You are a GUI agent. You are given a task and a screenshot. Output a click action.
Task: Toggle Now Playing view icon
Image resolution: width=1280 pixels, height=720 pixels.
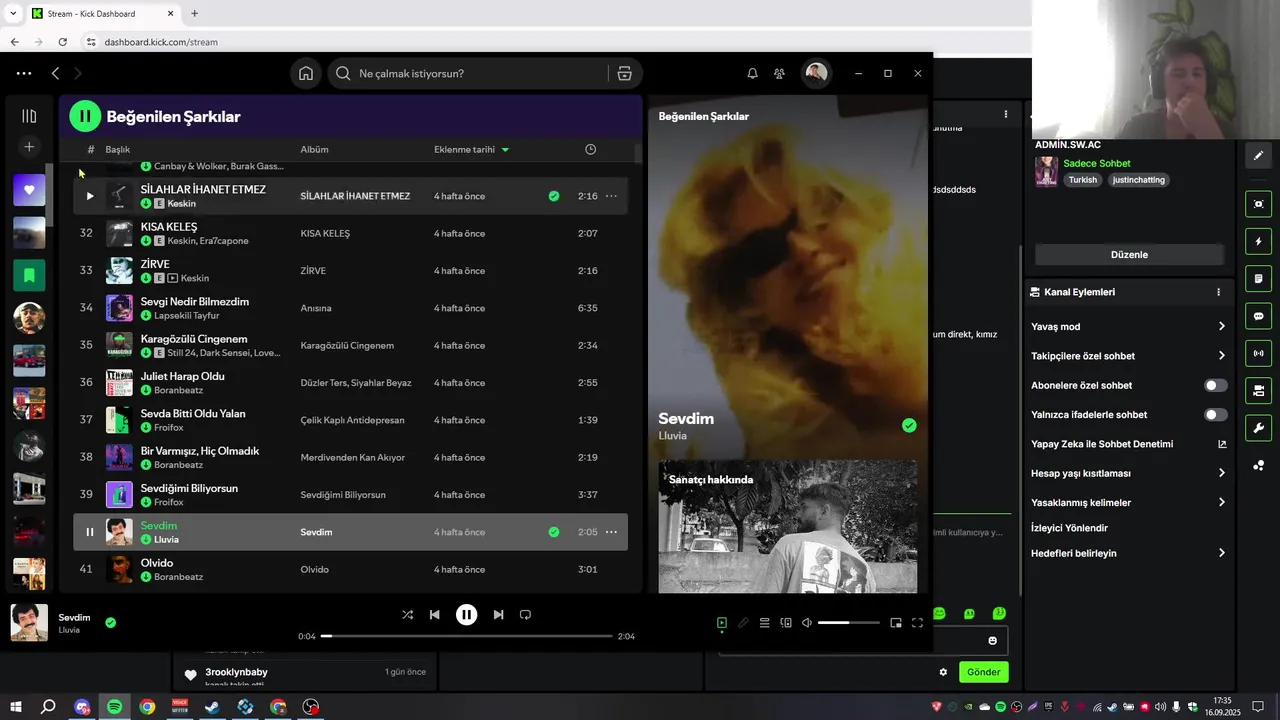721,623
